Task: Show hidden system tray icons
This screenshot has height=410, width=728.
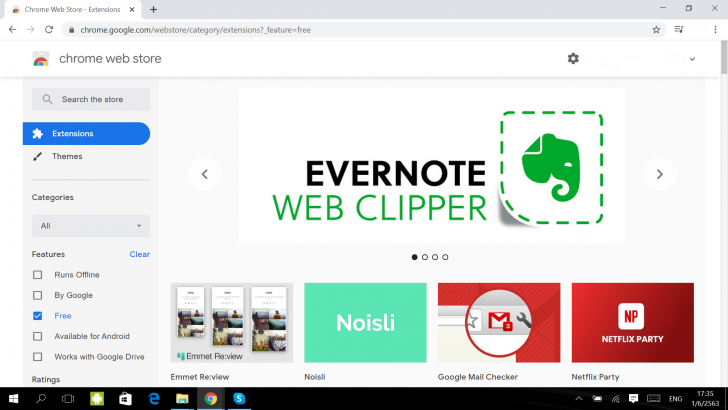Action: (578, 399)
